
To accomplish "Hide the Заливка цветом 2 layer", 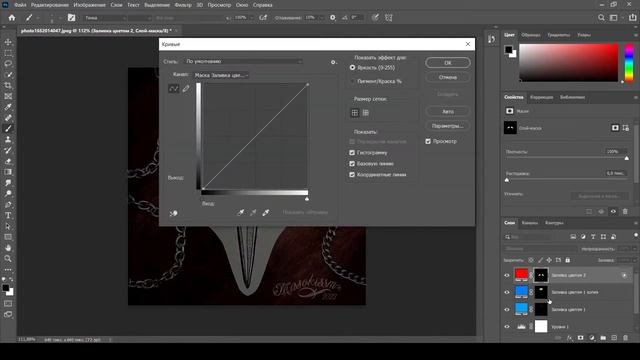I will pos(507,275).
